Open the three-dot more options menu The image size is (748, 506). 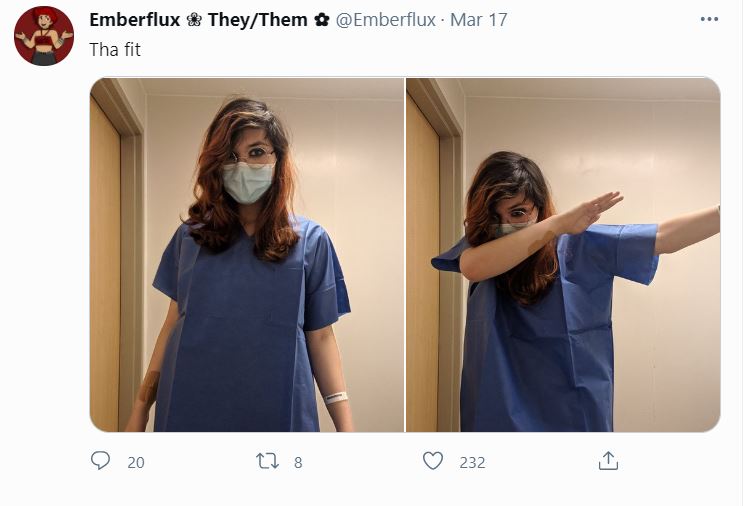(x=709, y=19)
